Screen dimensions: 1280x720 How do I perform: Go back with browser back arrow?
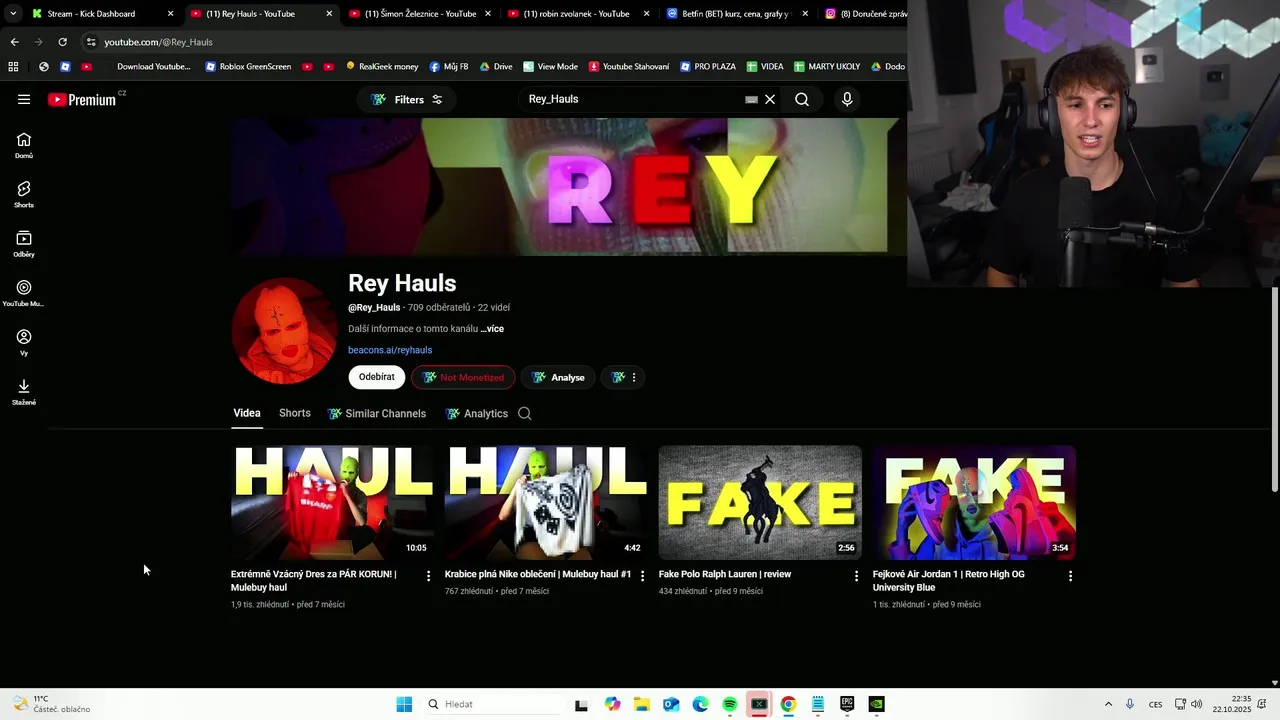[14, 42]
